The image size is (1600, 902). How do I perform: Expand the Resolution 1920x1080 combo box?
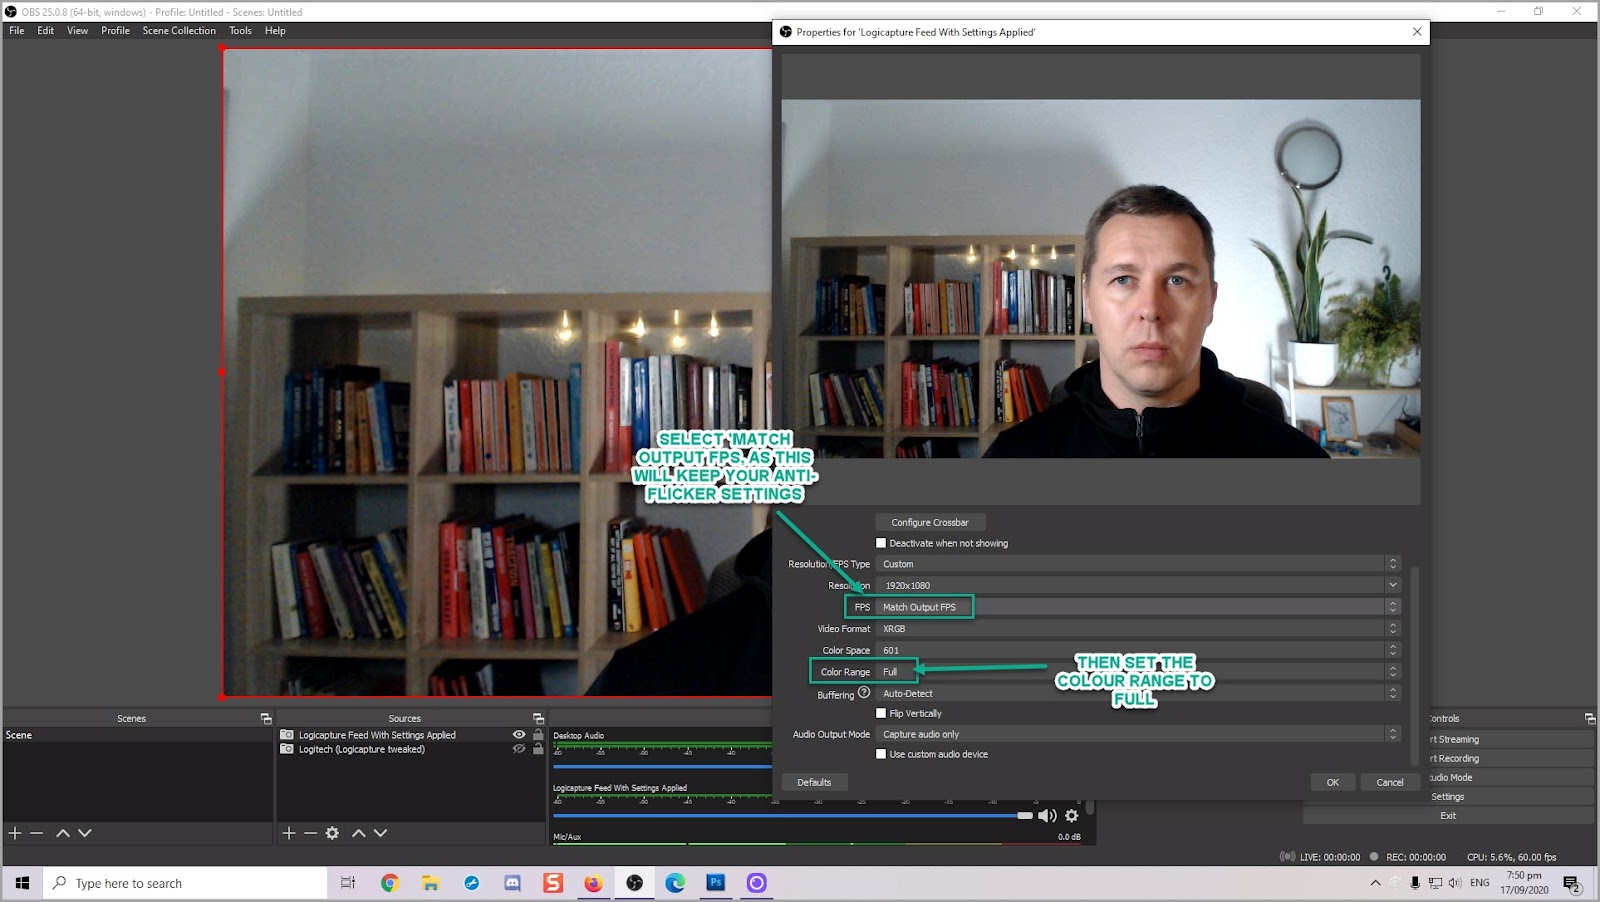(1137, 585)
